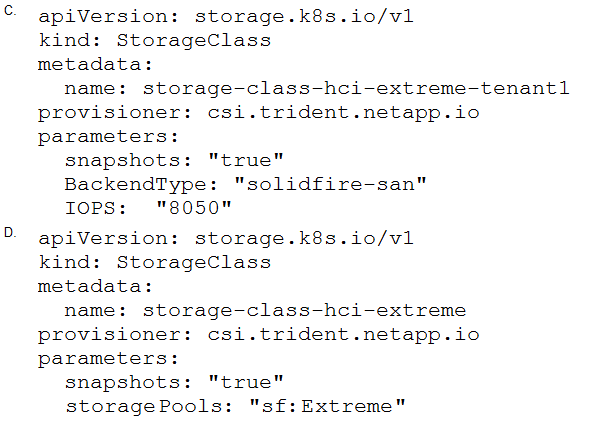
Task: Click snapshots: "true" in option C
Action: tap(174, 161)
